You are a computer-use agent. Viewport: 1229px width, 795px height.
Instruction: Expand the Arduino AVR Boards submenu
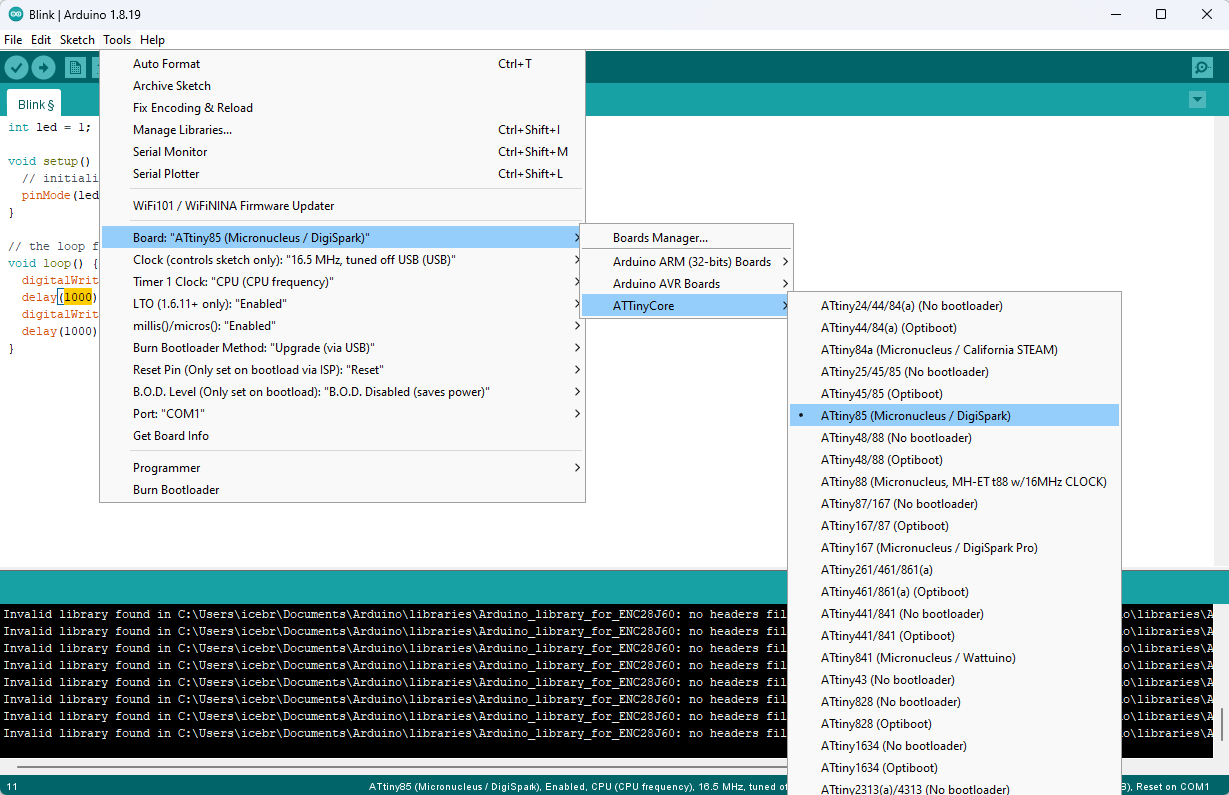click(x=666, y=283)
